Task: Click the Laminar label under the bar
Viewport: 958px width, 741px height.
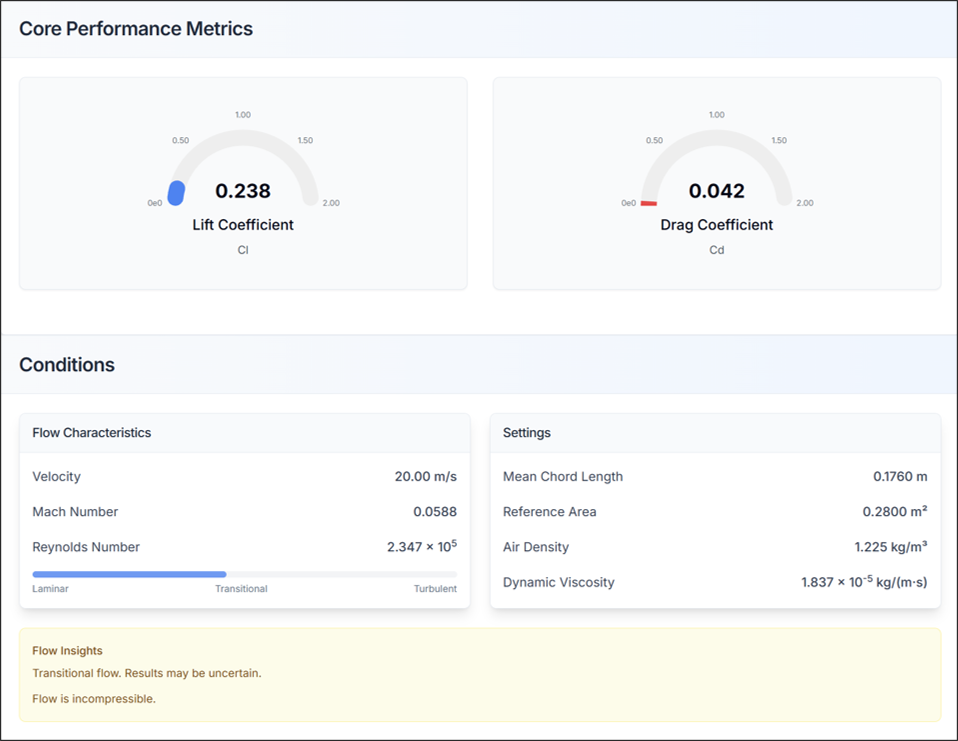Action: (x=50, y=589)
